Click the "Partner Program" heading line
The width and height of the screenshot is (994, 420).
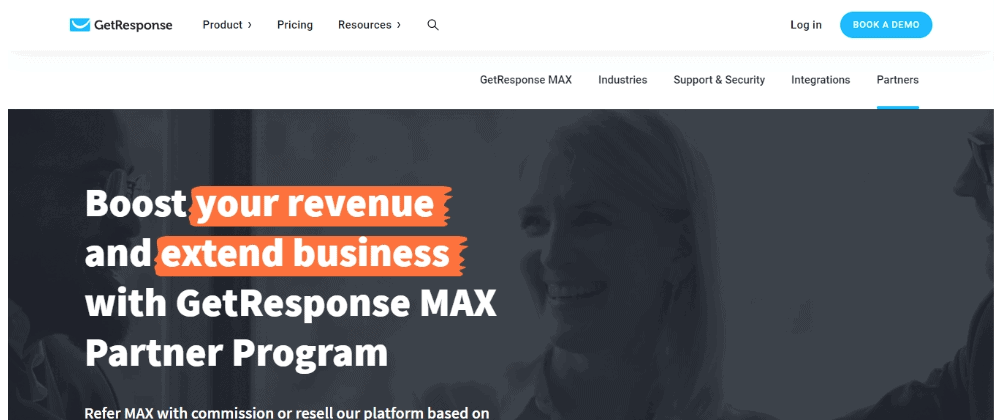coord(236,353)
